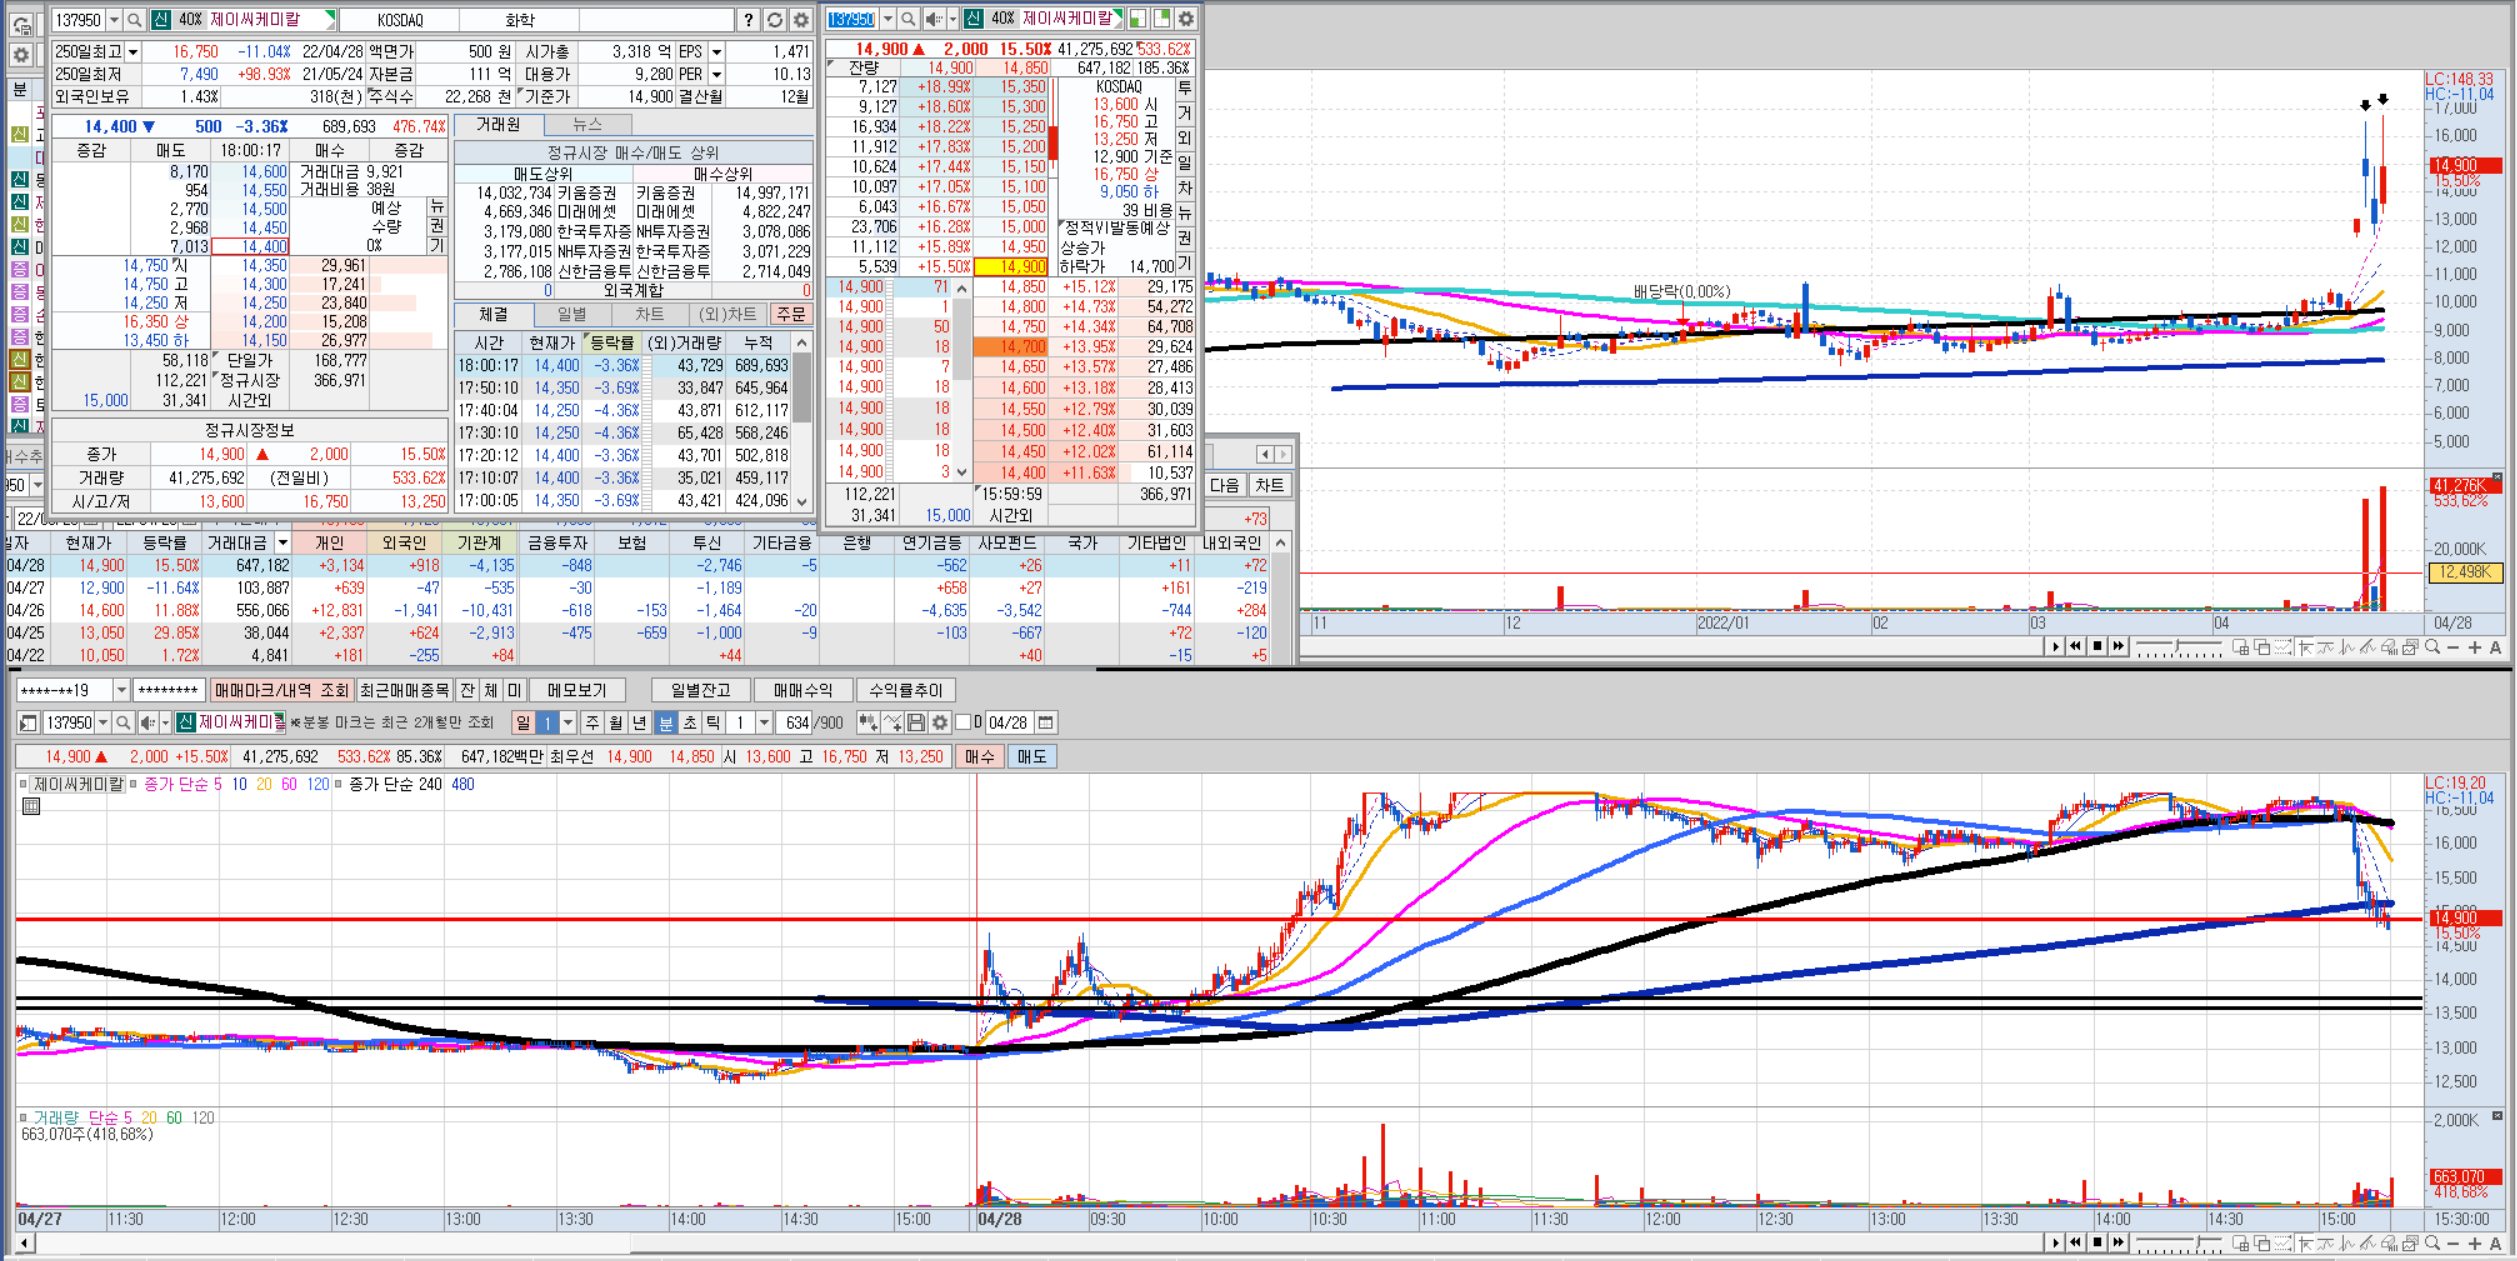This screenshot has width=2517, height=1261.
Task: Click 수익률추이 button
Action: coord(906,690)
